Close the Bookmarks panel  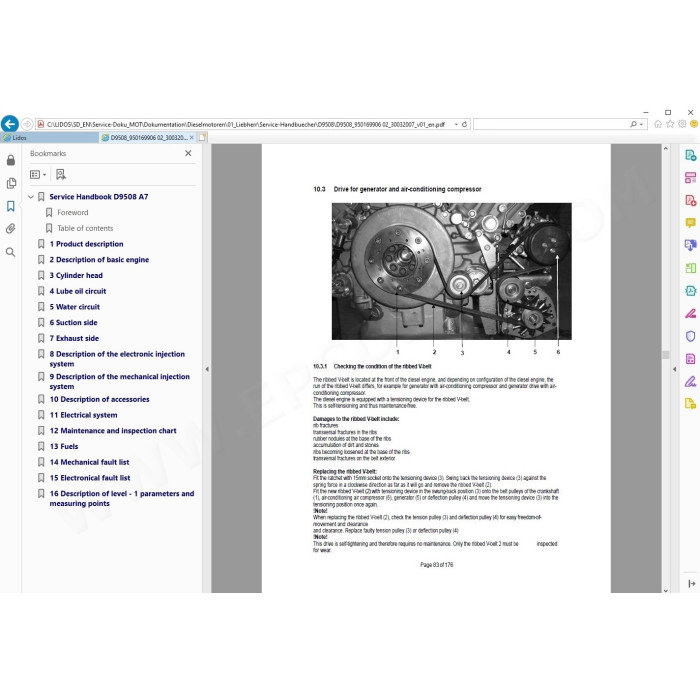click(x=188, y=153)
